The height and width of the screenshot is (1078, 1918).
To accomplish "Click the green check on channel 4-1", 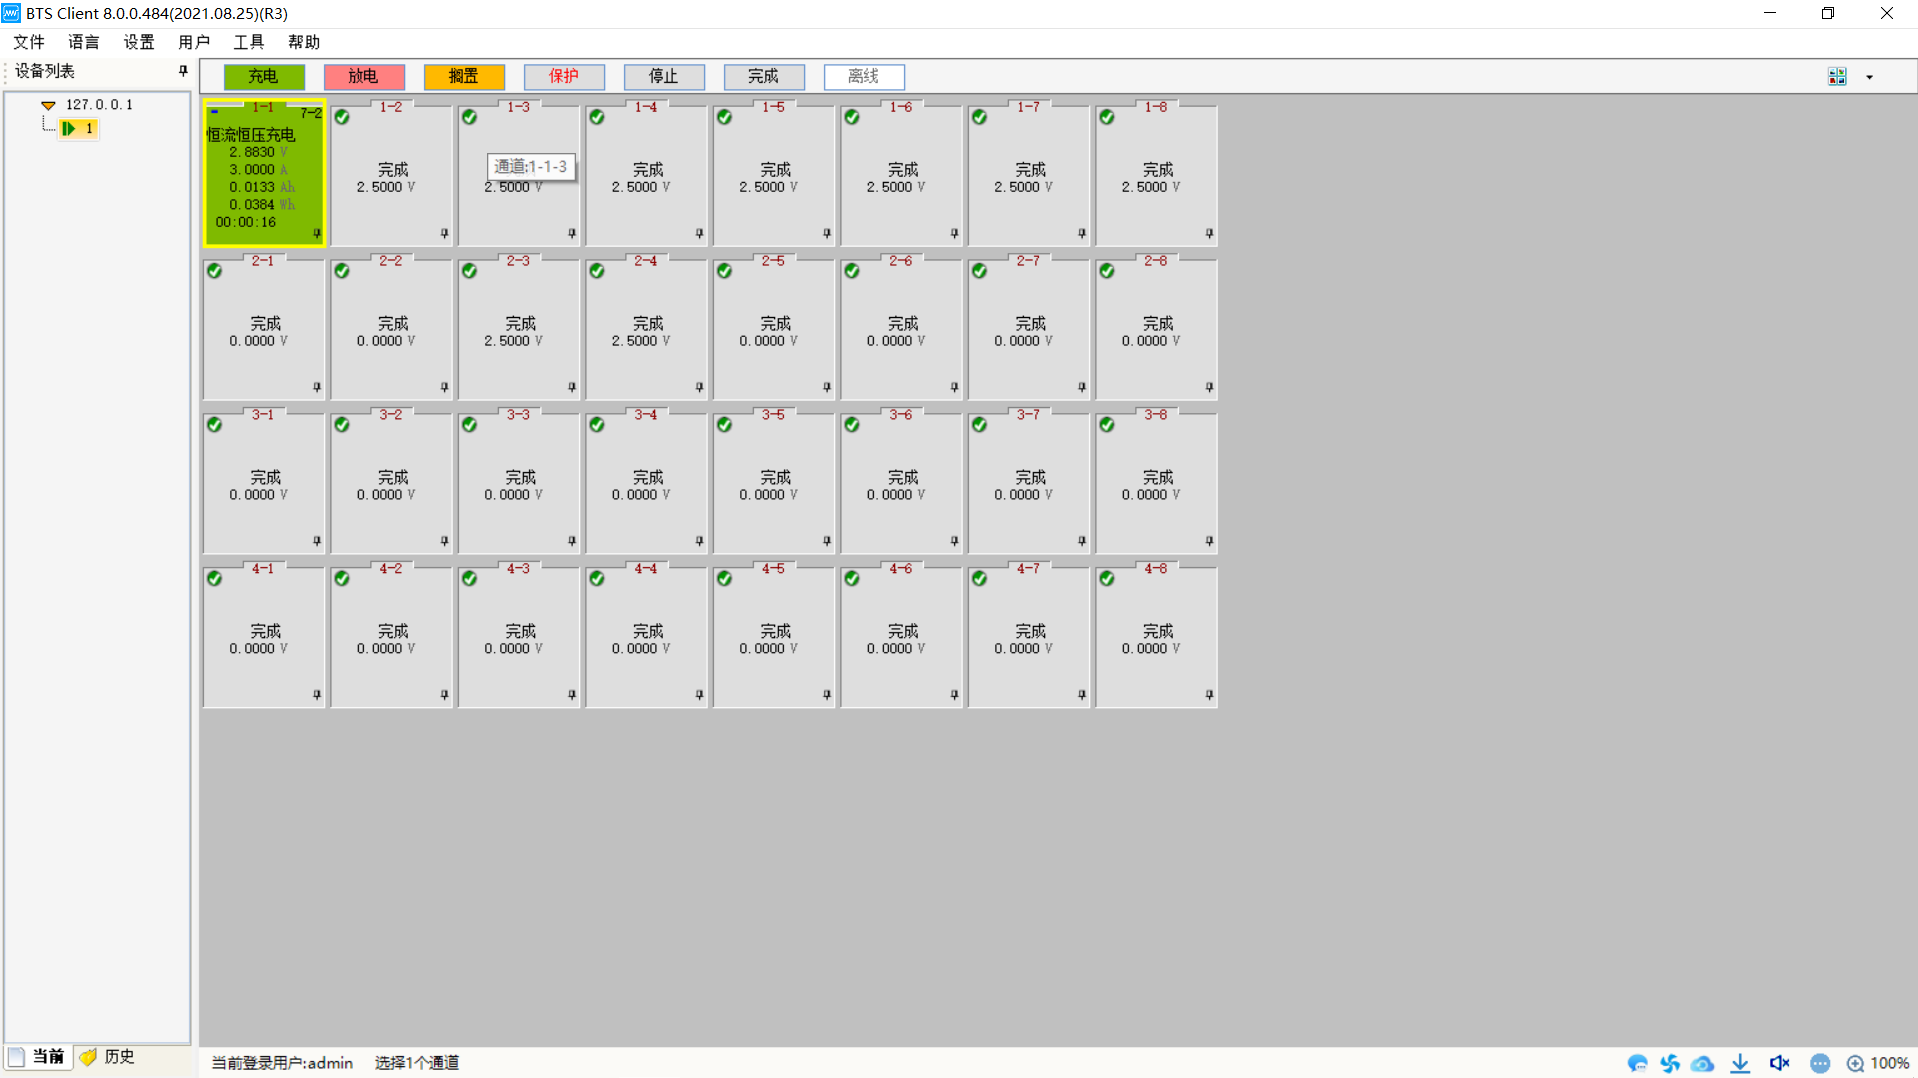I will pos(214,580).
